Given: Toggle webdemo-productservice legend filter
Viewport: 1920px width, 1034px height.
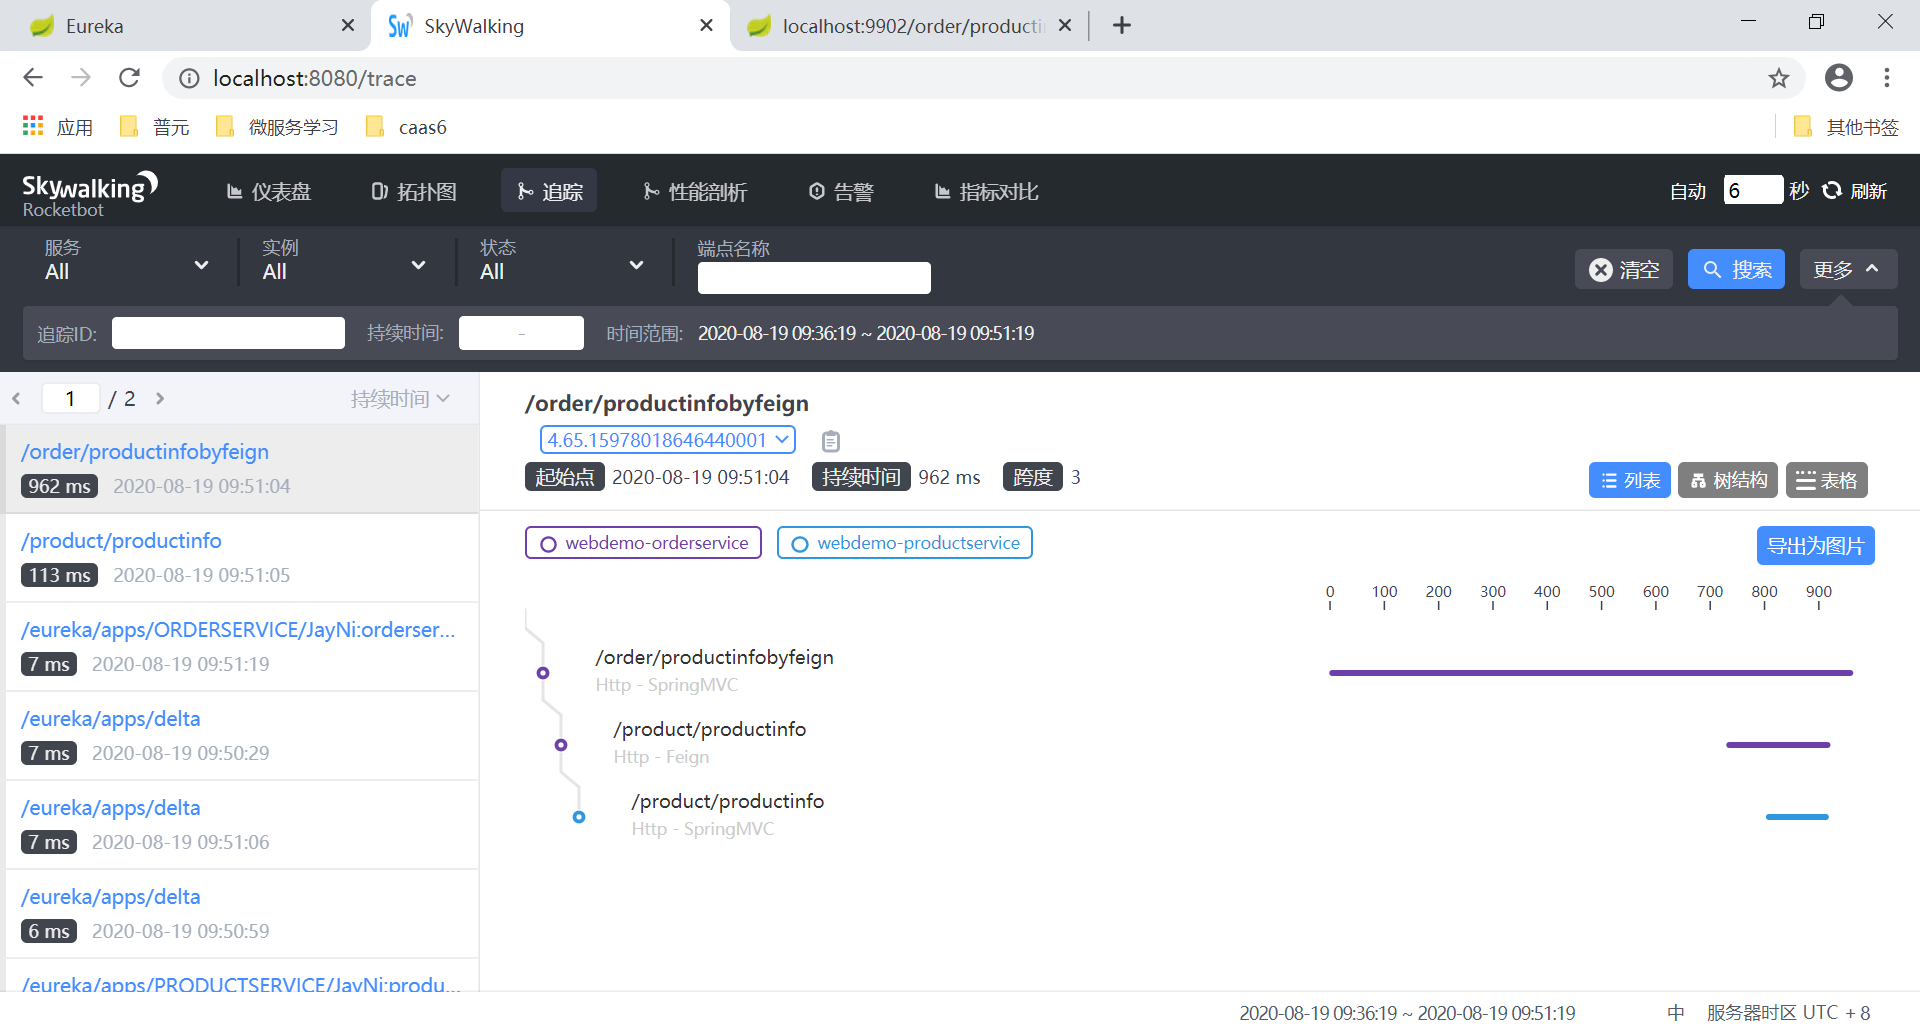Looking at the screenshot, I should (x=904, y=543).
